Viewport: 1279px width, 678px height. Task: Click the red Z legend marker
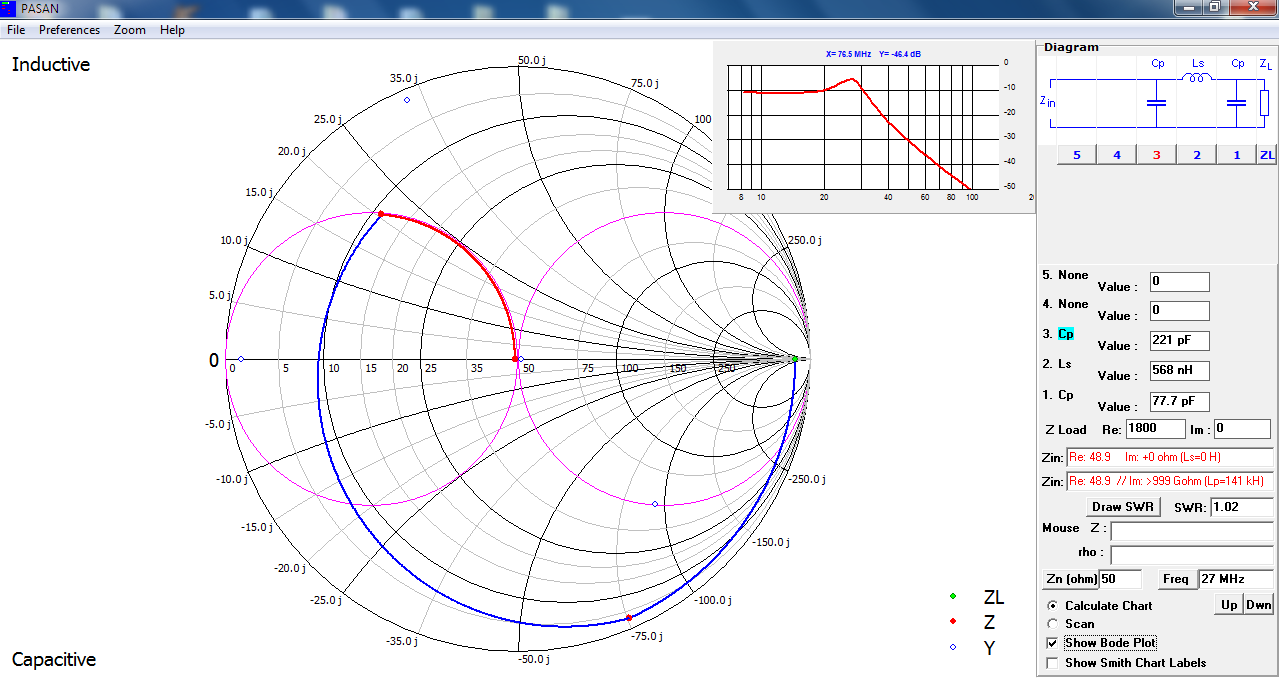953,622
